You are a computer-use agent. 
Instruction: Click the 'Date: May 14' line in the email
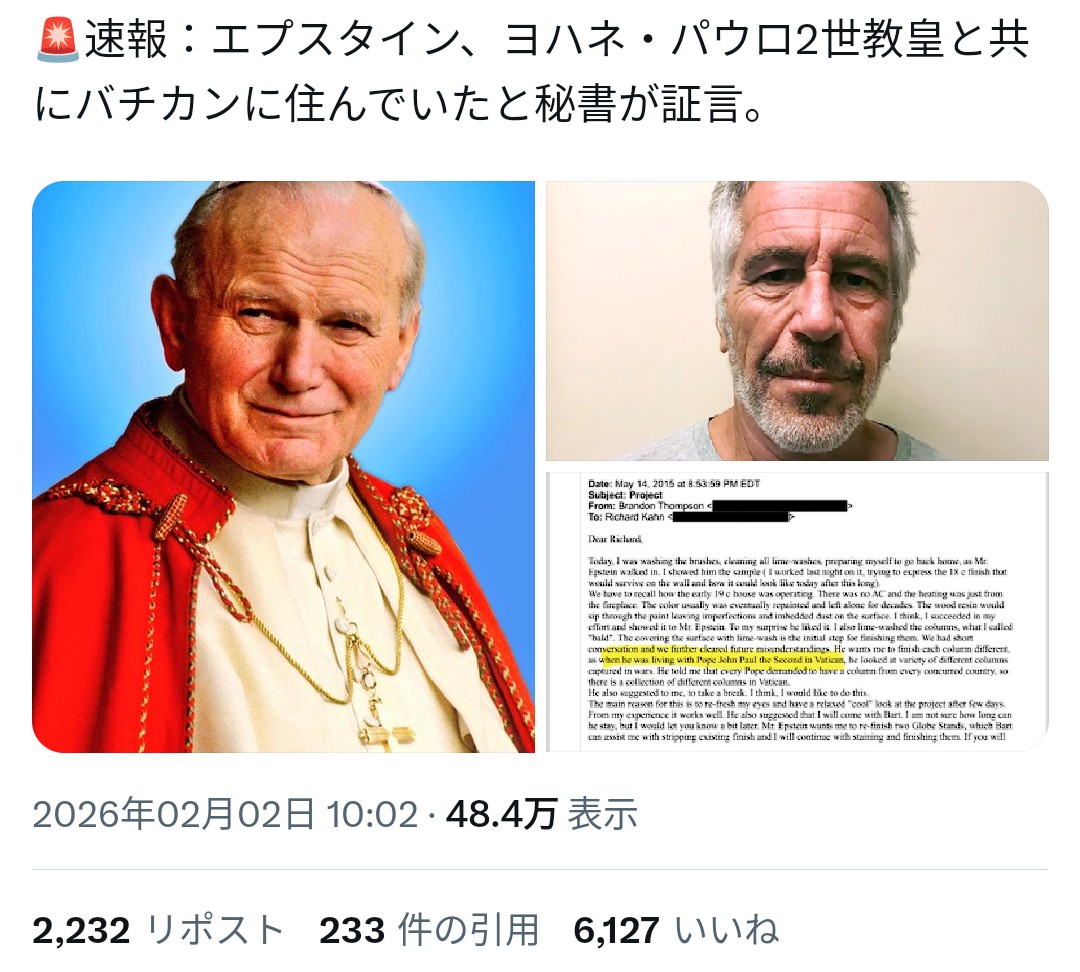coord(674,484)
